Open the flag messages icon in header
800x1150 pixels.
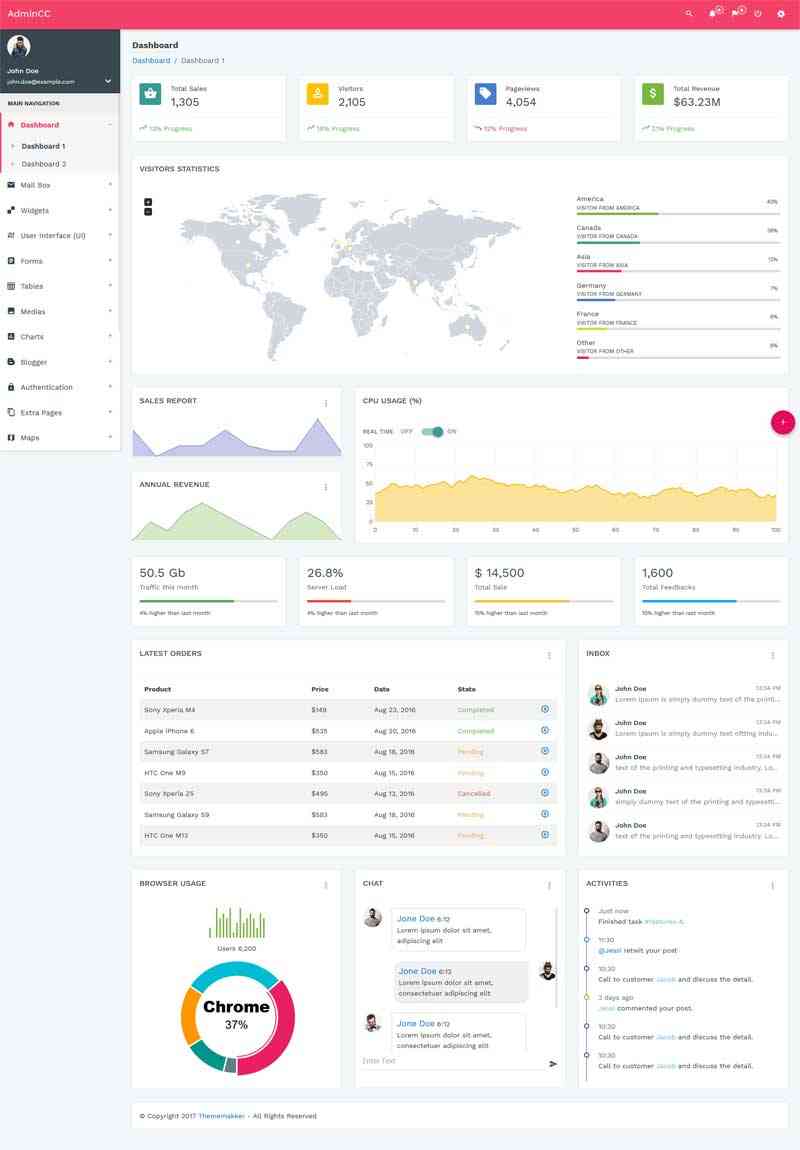(x=735, y=14)
